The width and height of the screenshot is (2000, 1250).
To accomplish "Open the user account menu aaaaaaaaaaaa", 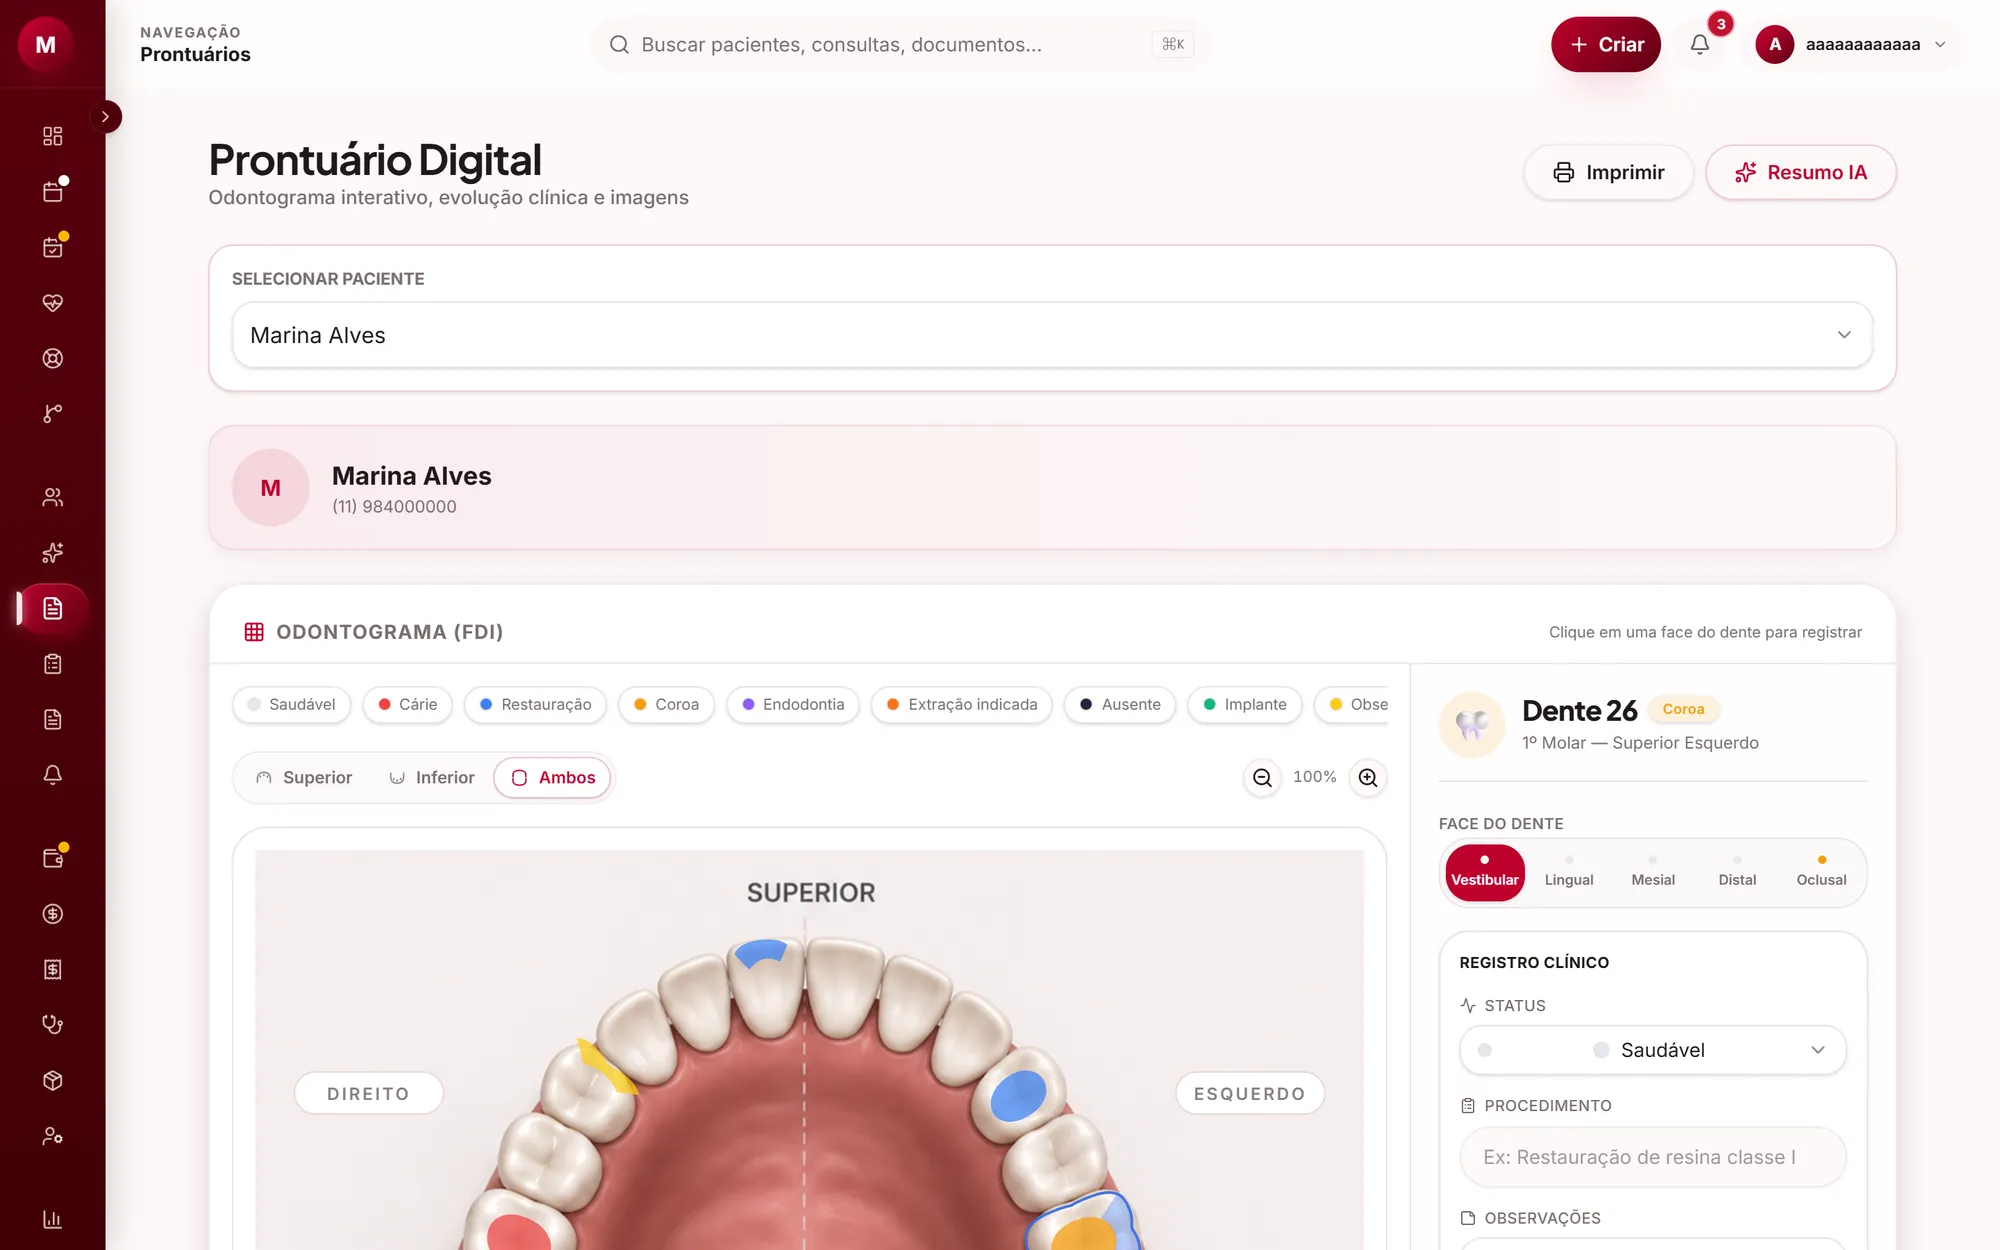I will (x=1851, y=44).
